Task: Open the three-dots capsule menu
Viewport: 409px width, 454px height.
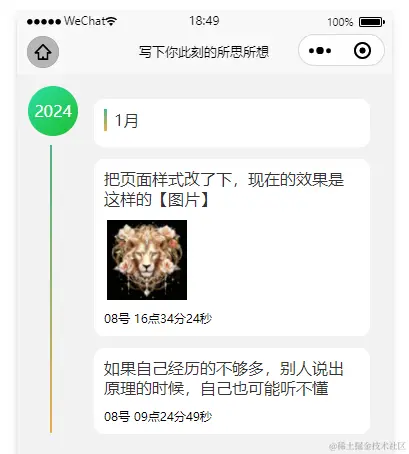Action: click(320, 51)
